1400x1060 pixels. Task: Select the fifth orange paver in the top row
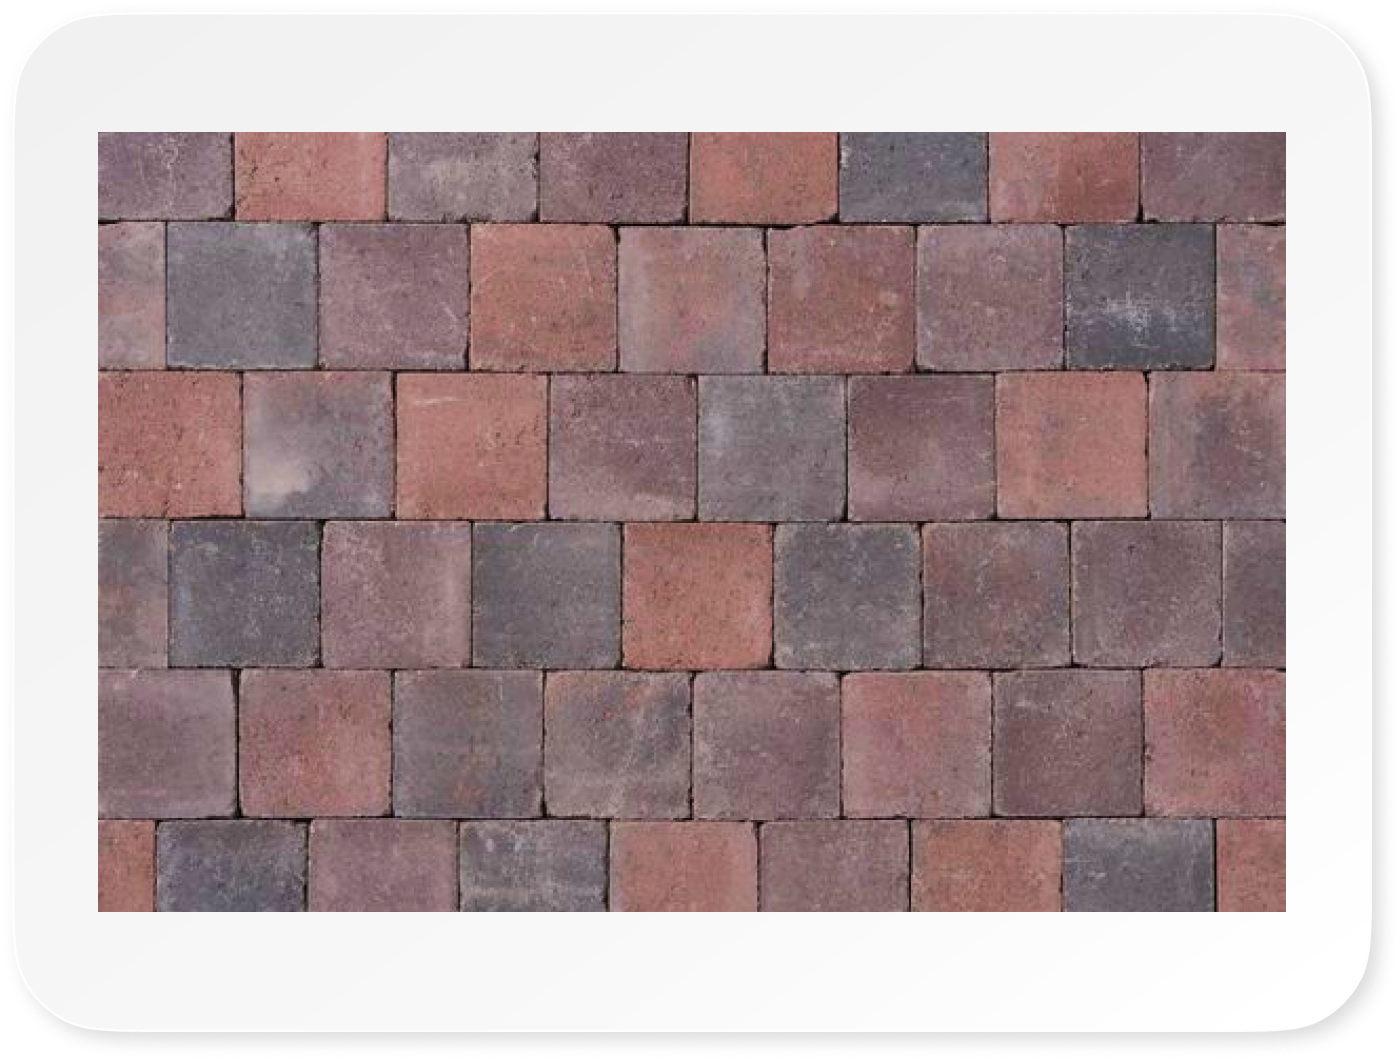763,177
